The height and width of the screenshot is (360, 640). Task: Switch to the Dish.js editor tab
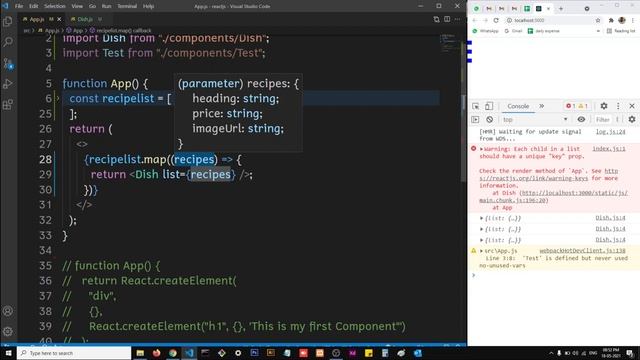pos(85,19)
